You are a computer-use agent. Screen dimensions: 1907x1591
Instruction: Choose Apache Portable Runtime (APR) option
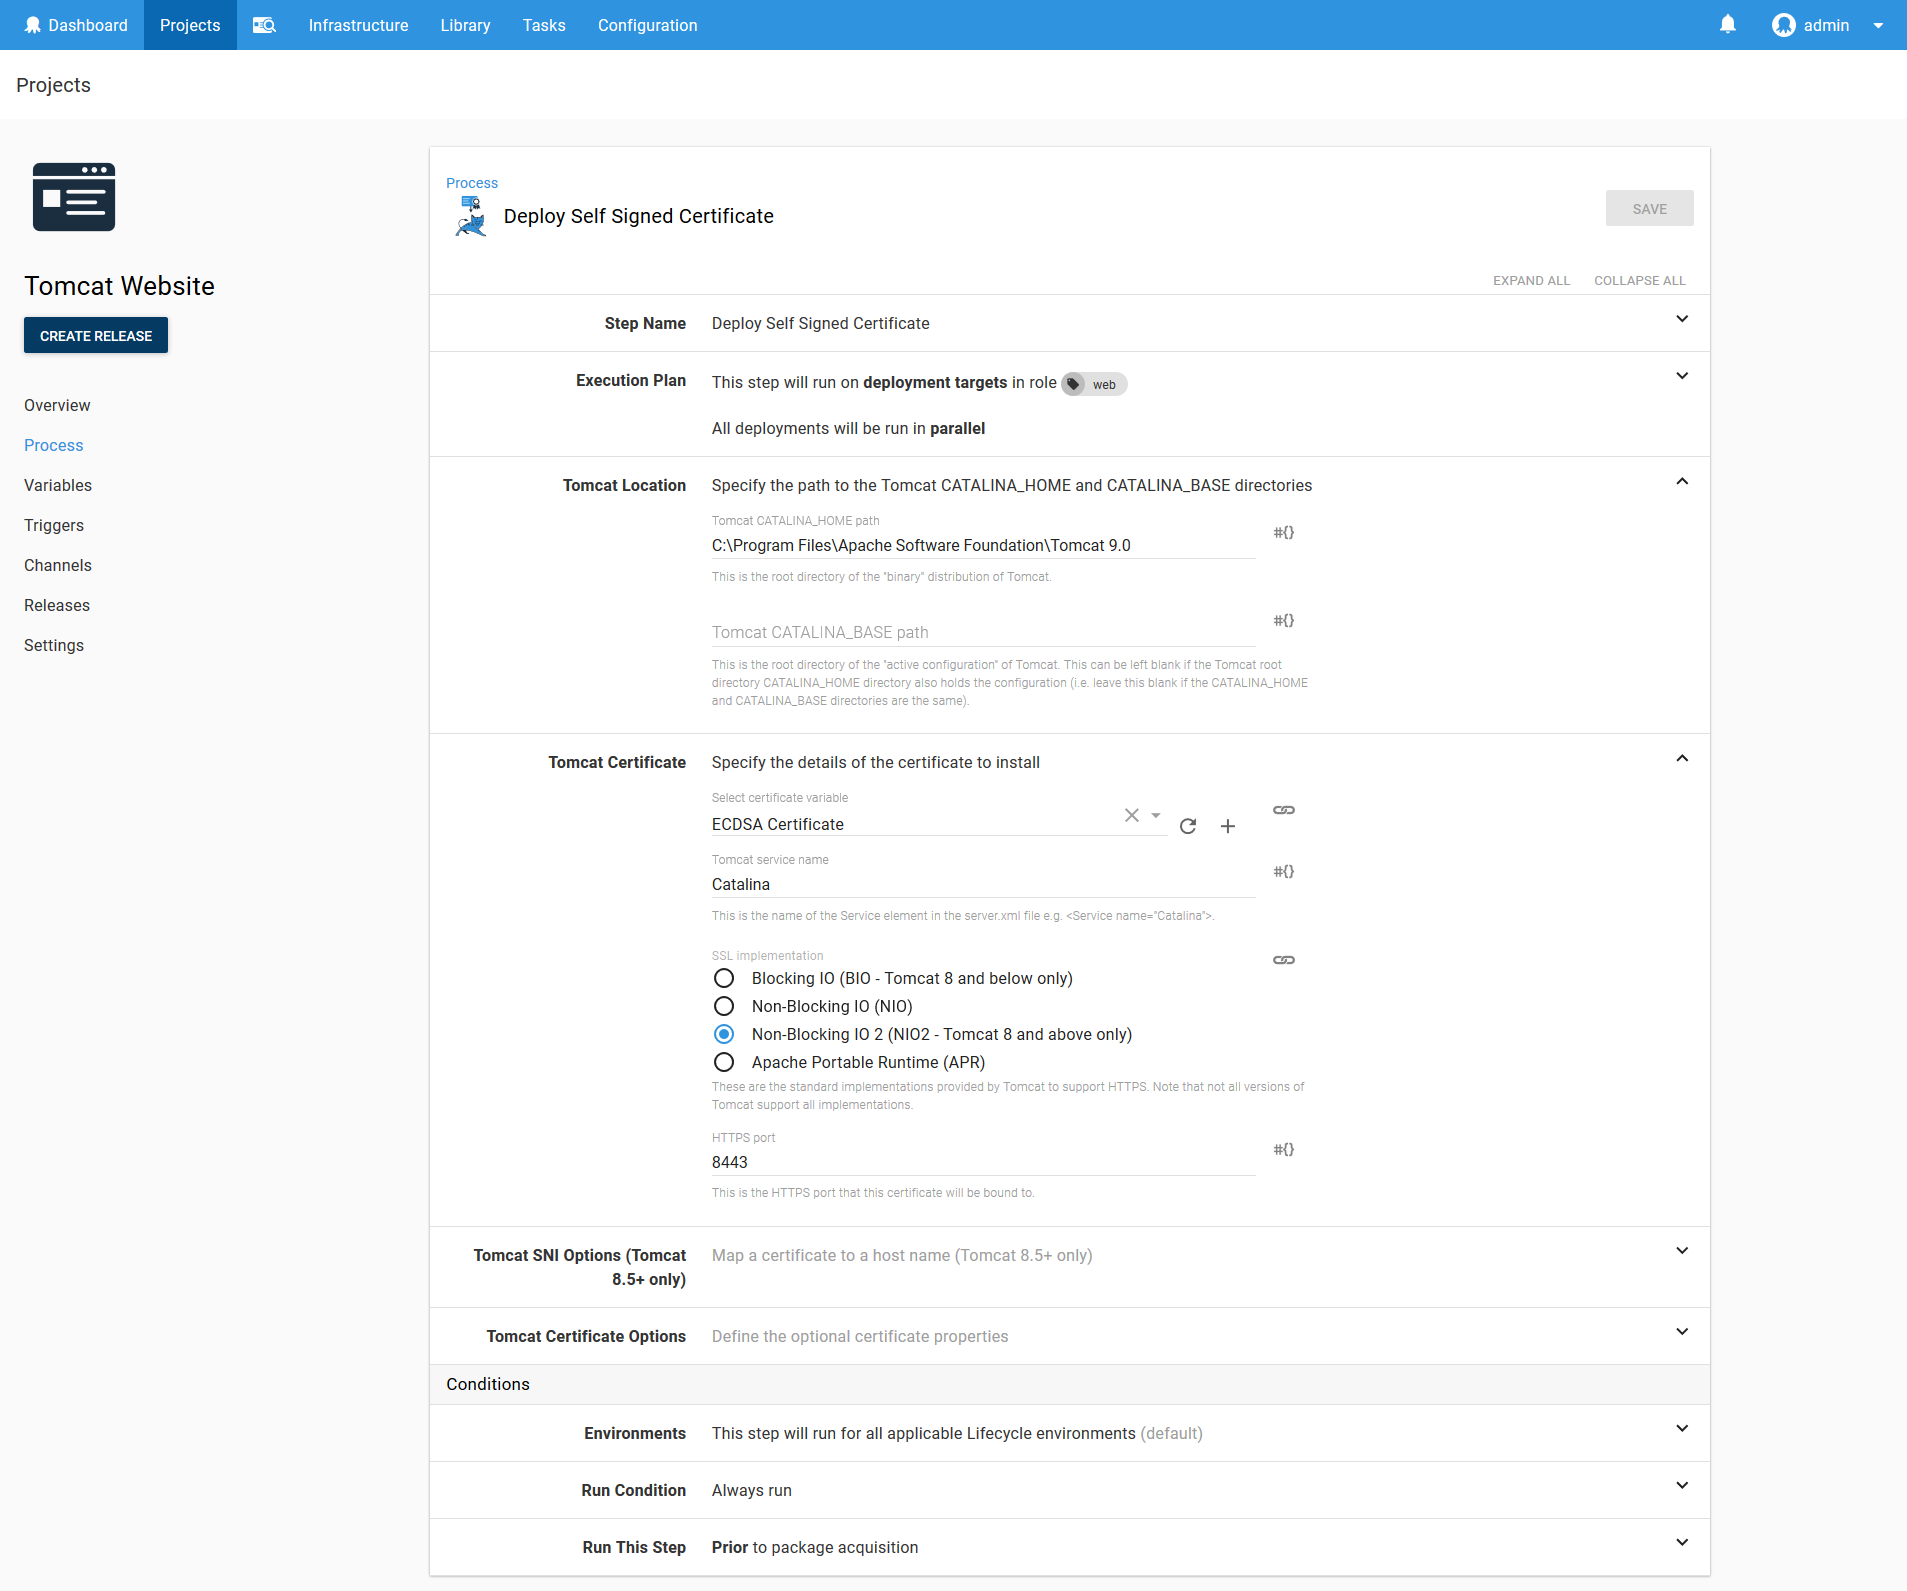tap(724, 1062)
